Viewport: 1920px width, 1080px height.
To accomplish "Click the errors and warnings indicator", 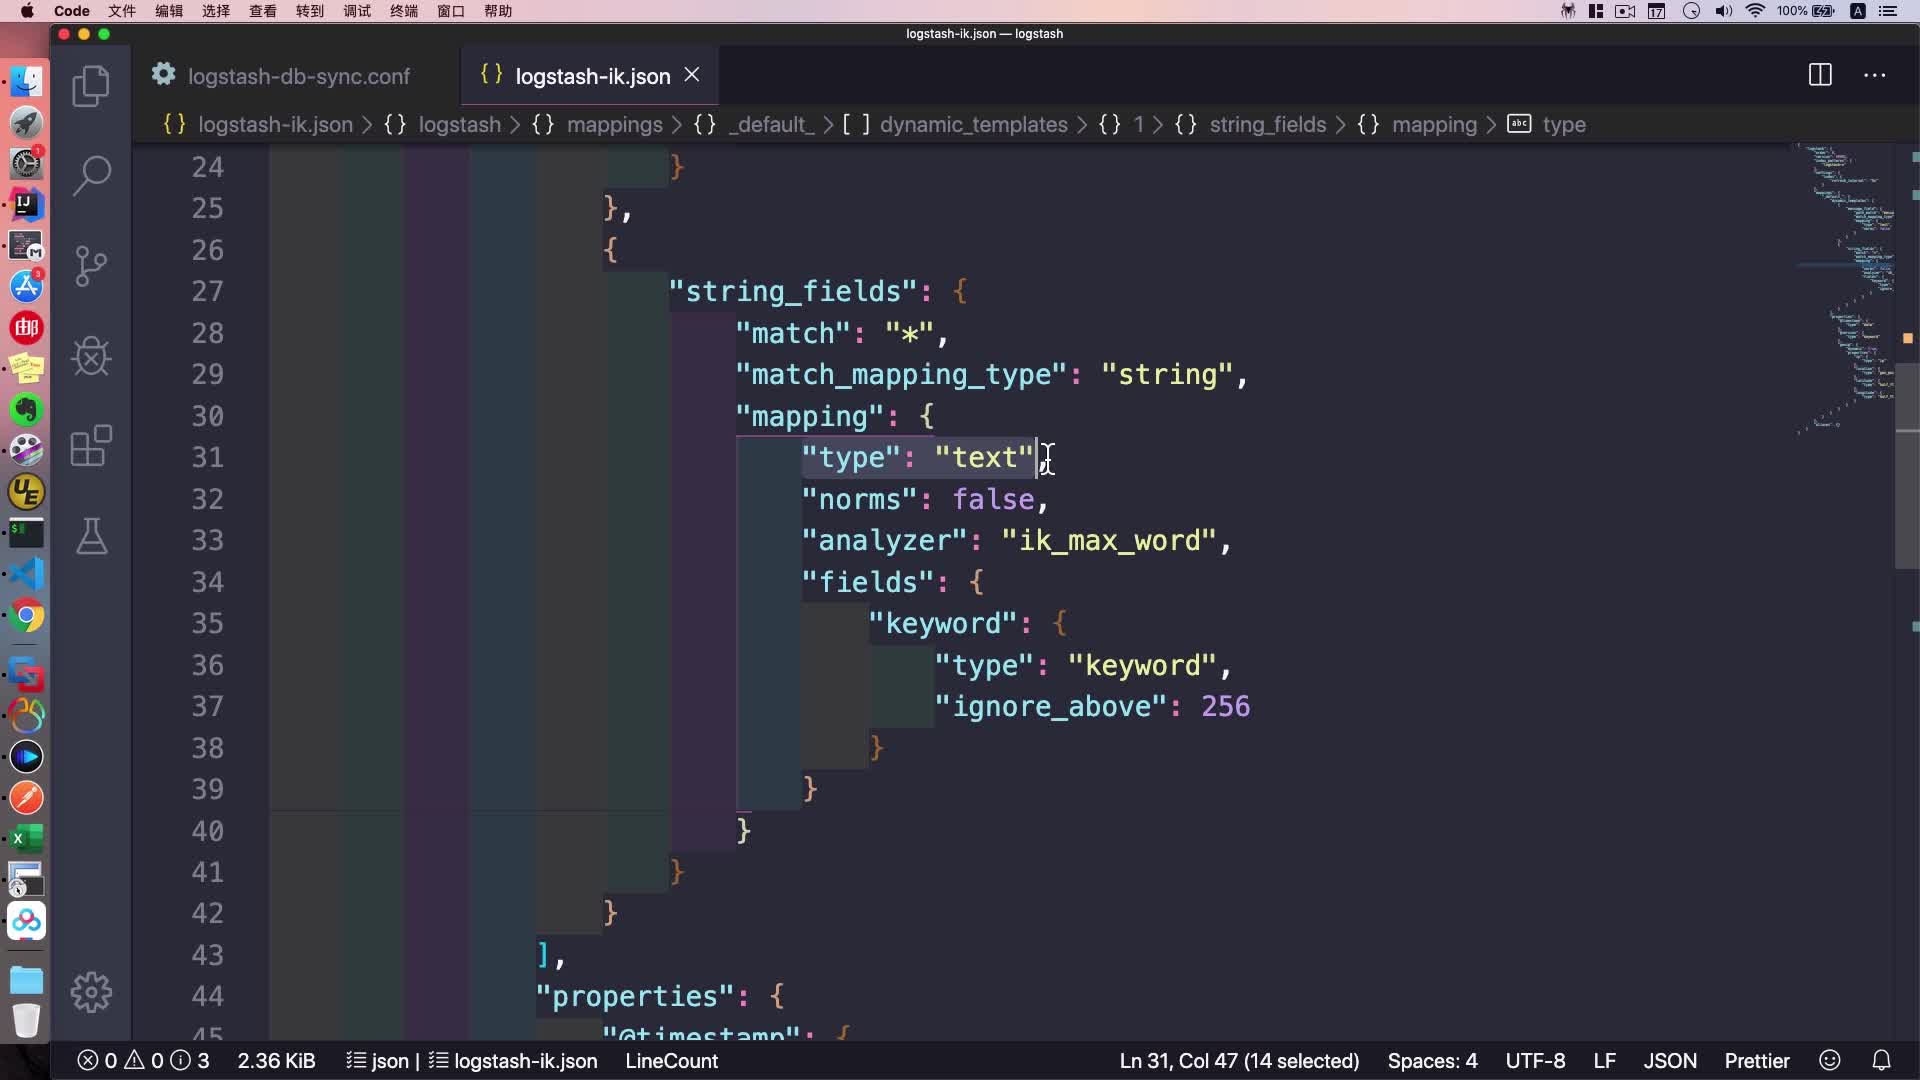I will (143, 1060).
